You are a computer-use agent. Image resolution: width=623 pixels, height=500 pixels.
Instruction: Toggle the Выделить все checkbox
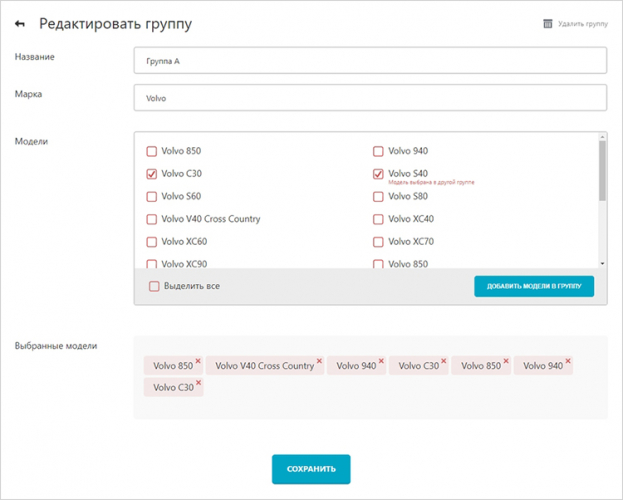154,286
